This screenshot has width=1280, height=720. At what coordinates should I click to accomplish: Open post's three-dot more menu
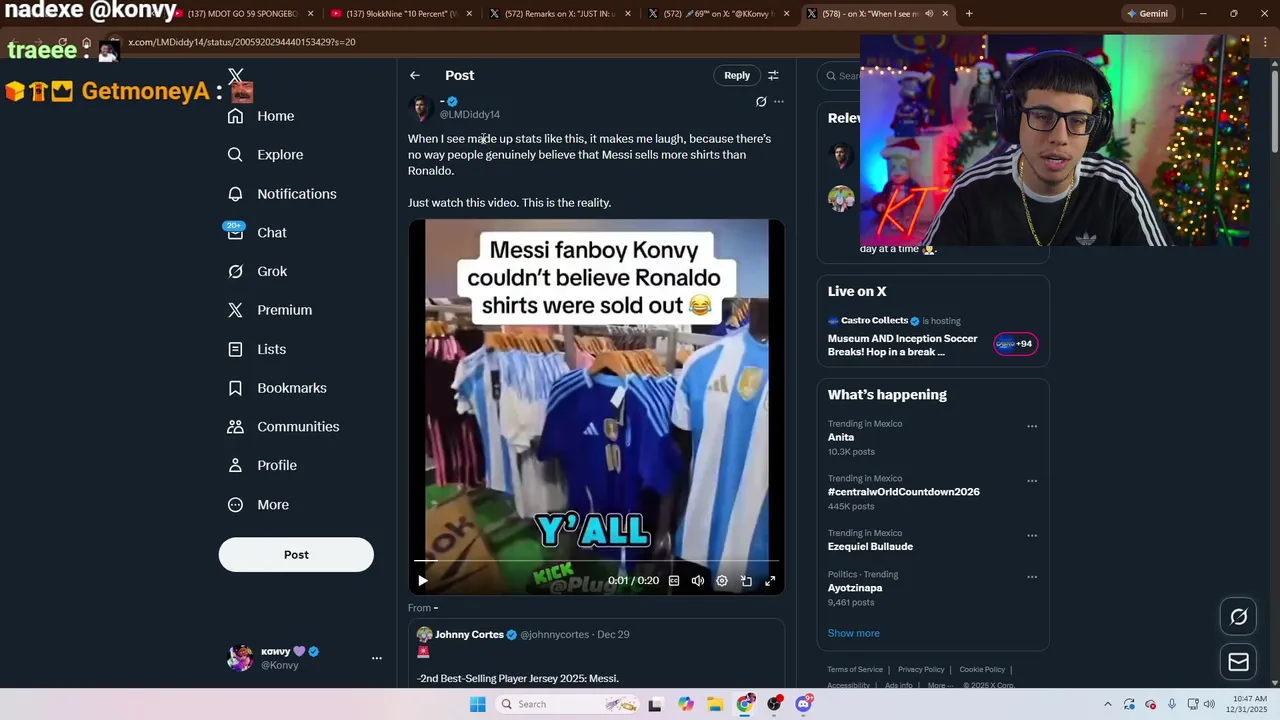779,102
